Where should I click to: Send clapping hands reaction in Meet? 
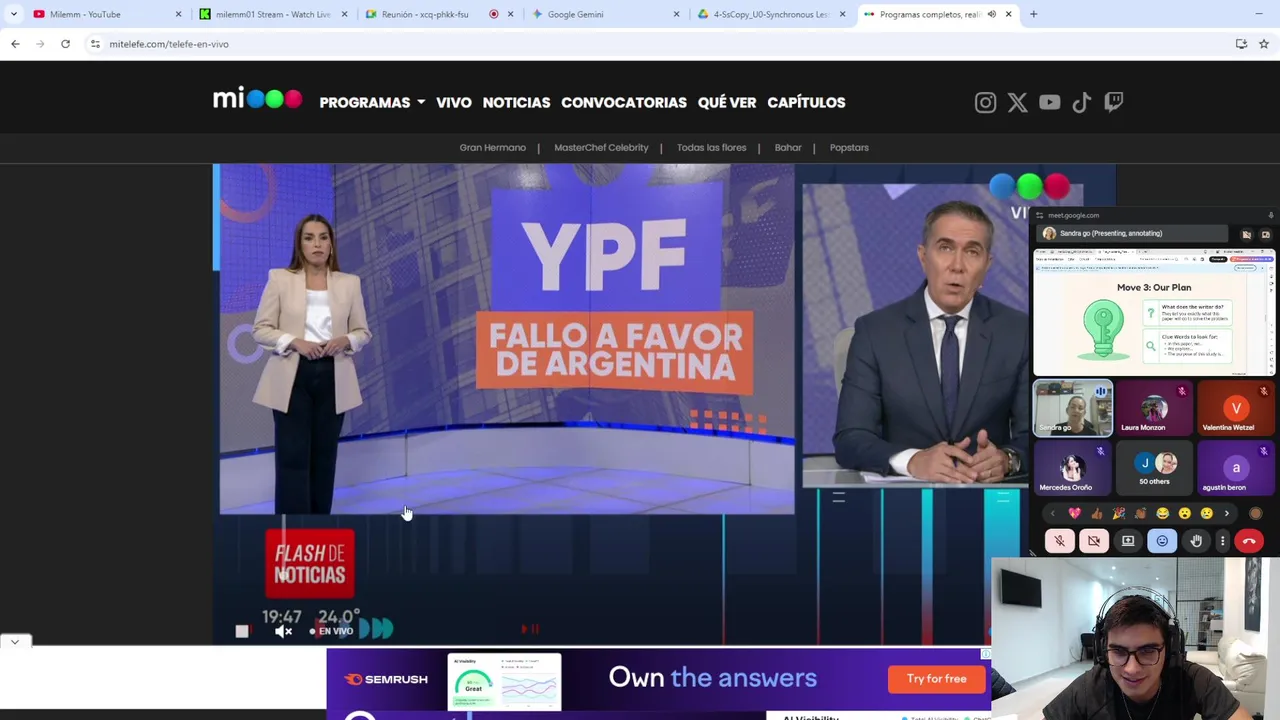[x=1140, y=514]
